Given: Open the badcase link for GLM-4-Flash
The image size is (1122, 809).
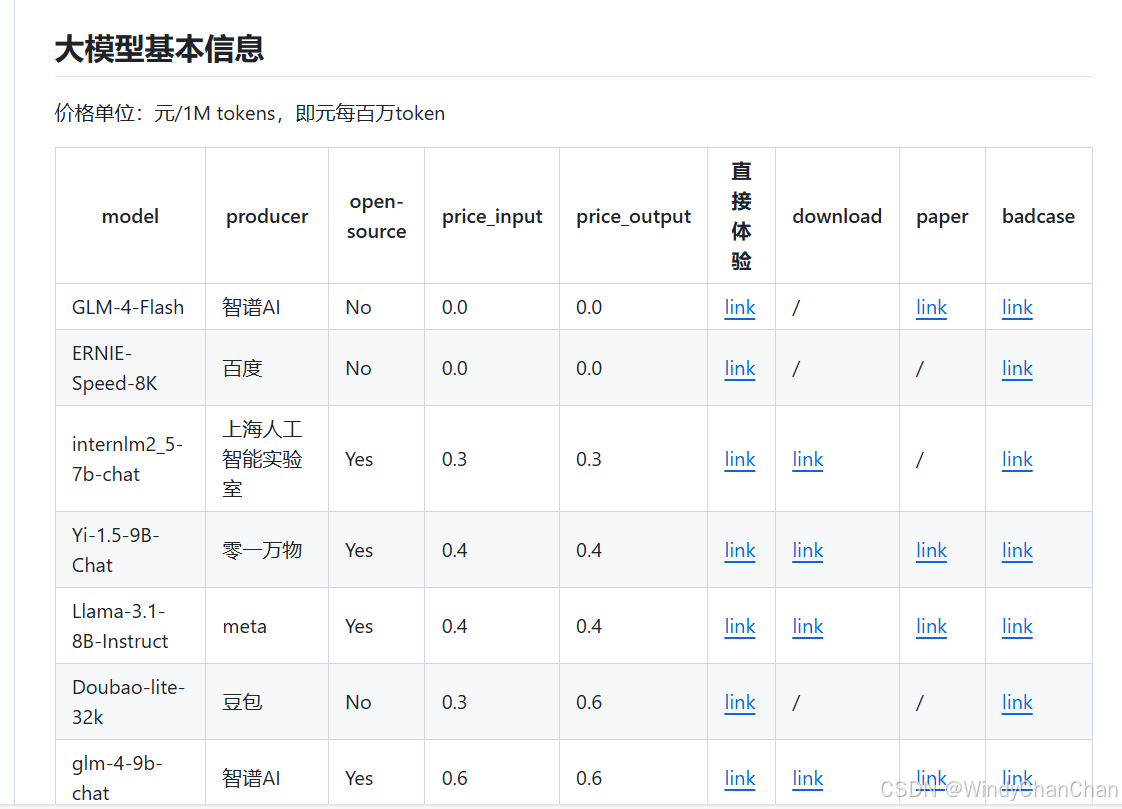Looking at the screenshot, I should pos(1017,308).
